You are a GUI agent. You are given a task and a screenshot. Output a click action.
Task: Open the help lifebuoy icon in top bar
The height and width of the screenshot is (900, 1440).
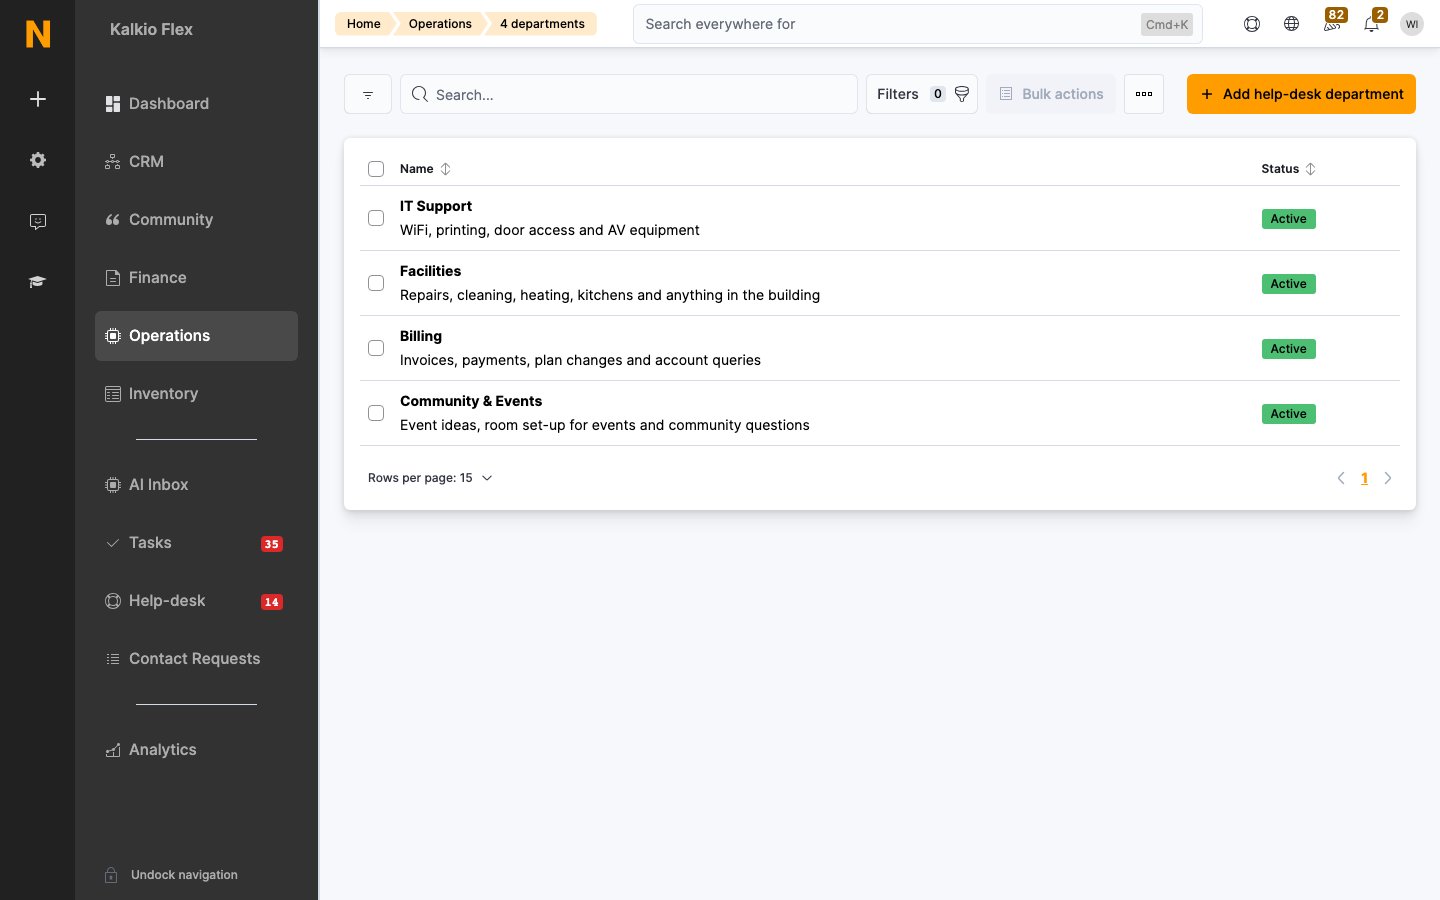[x=1252, y=24]
